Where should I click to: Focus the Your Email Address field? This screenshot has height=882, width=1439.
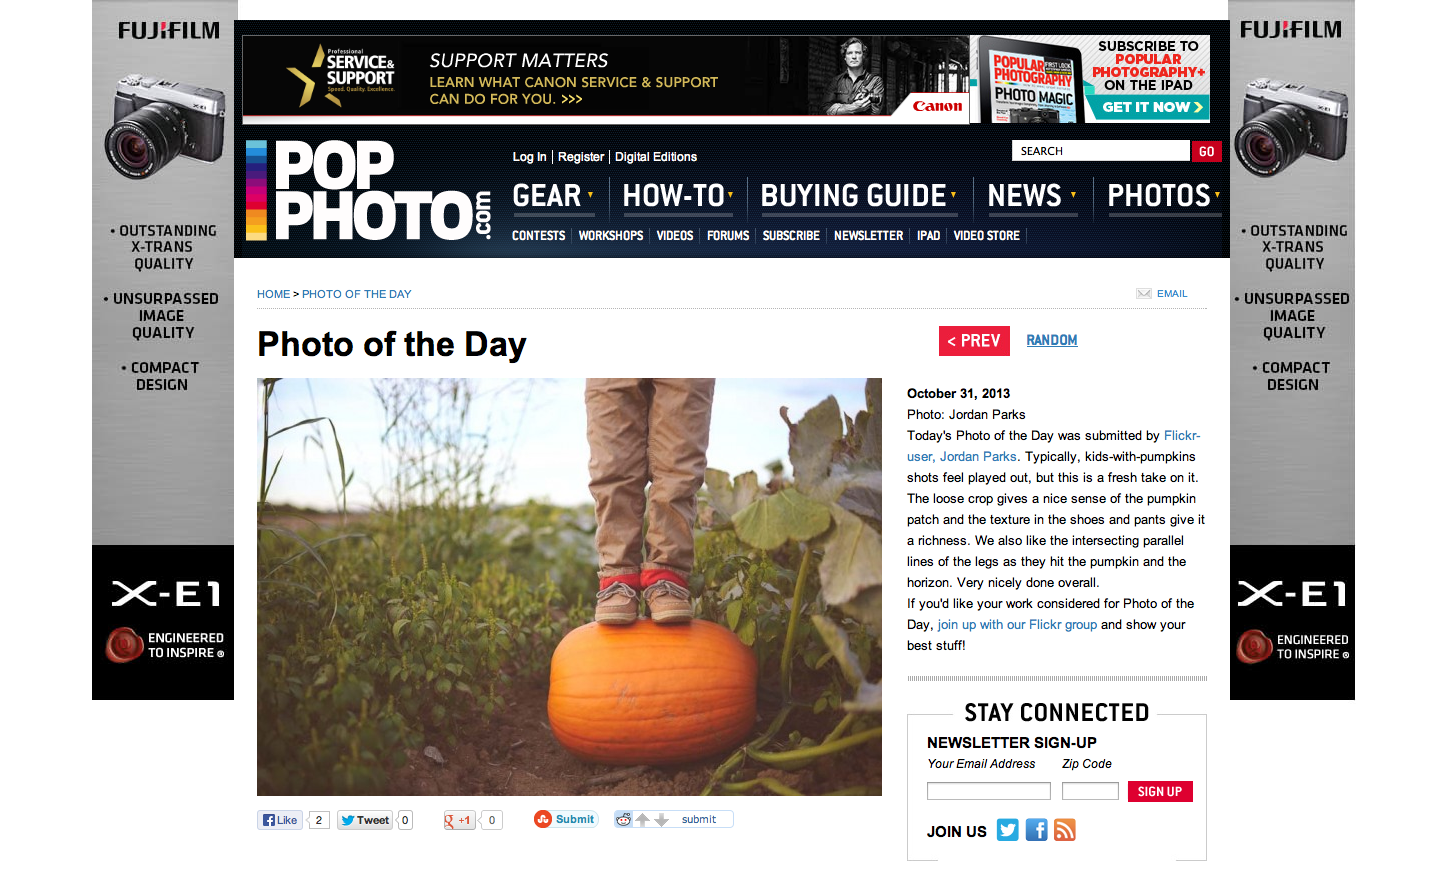tap(989, 791)
